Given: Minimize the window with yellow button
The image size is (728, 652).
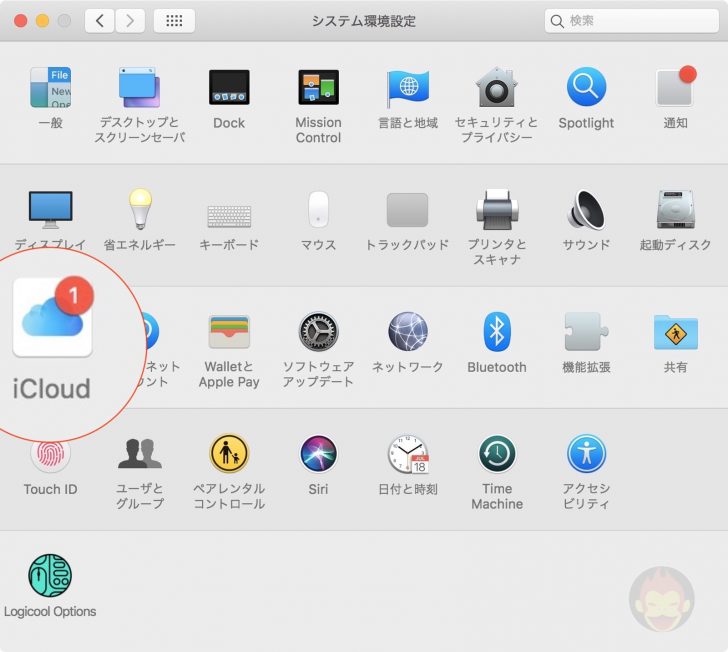Looking at the screenshot, I should click(42, 21).
